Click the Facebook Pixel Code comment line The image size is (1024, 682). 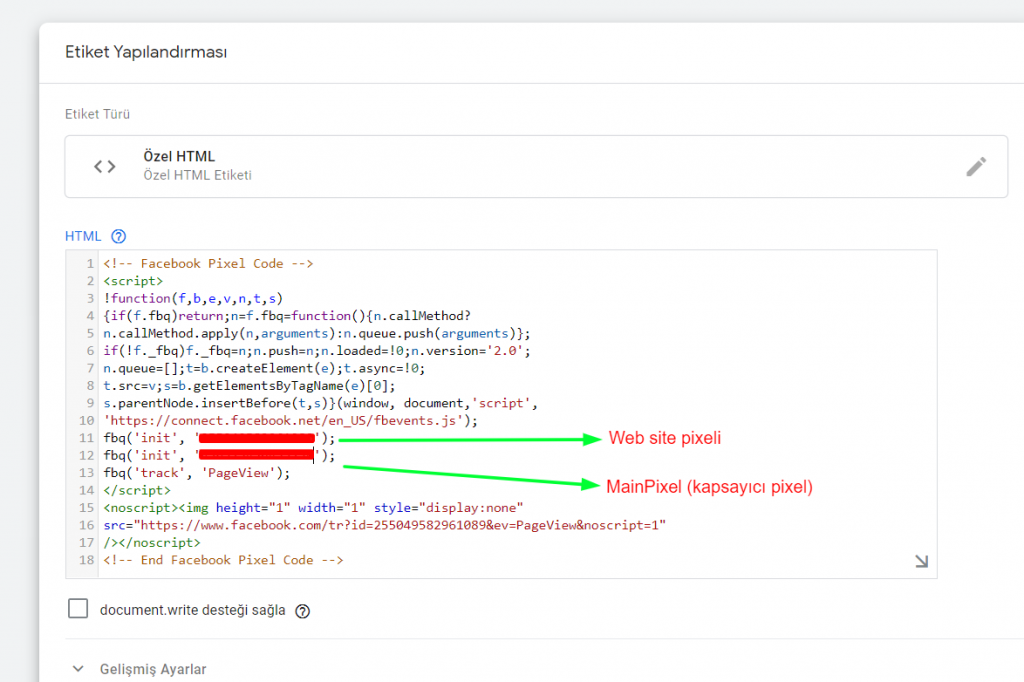pyautogui.click(x=208, y=264)
